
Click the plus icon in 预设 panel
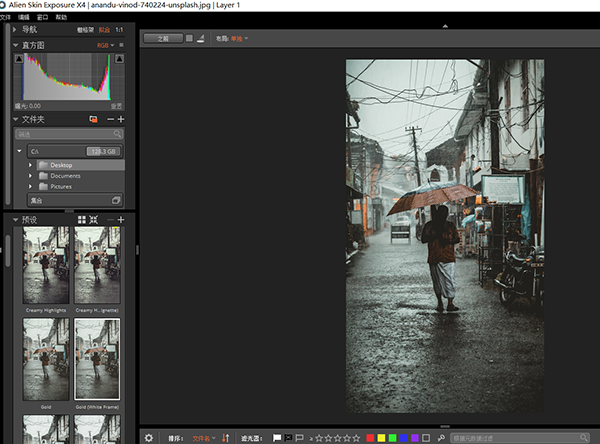[121, 219]
